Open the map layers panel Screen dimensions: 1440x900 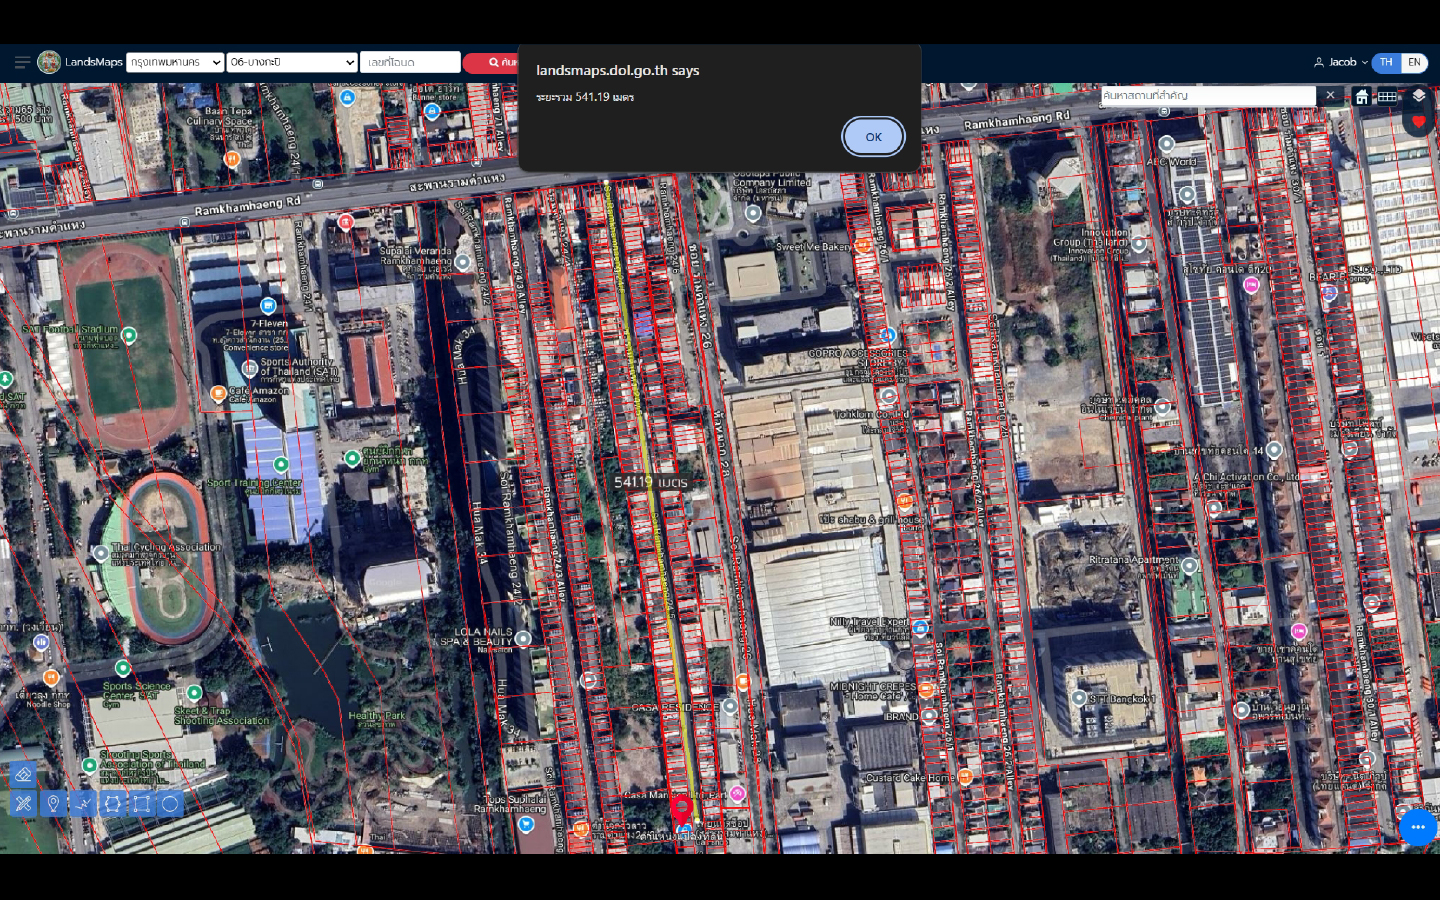coord(1418,96)
